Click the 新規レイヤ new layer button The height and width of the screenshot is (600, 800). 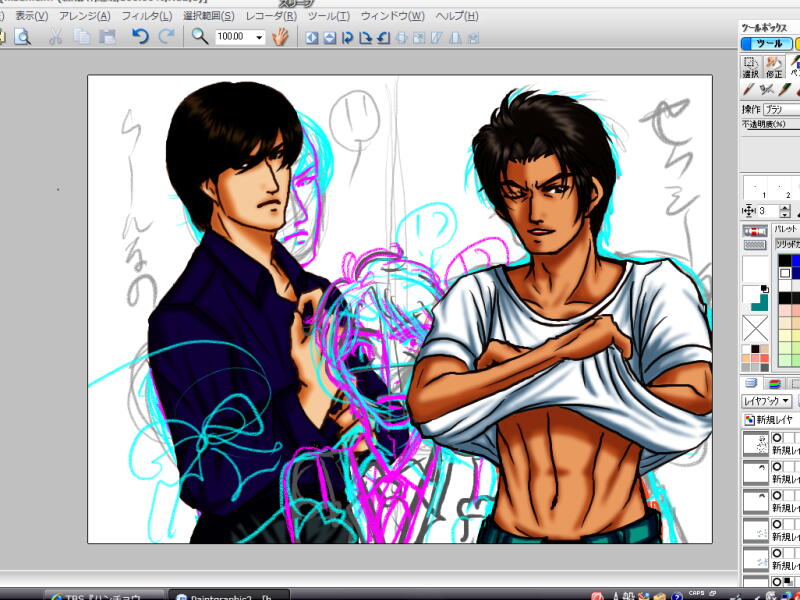click(770, 420)
